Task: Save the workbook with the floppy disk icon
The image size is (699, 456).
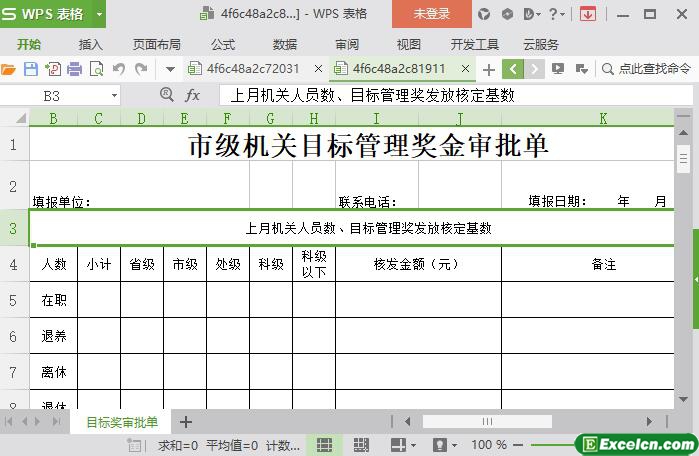Action: coord(30,69)
